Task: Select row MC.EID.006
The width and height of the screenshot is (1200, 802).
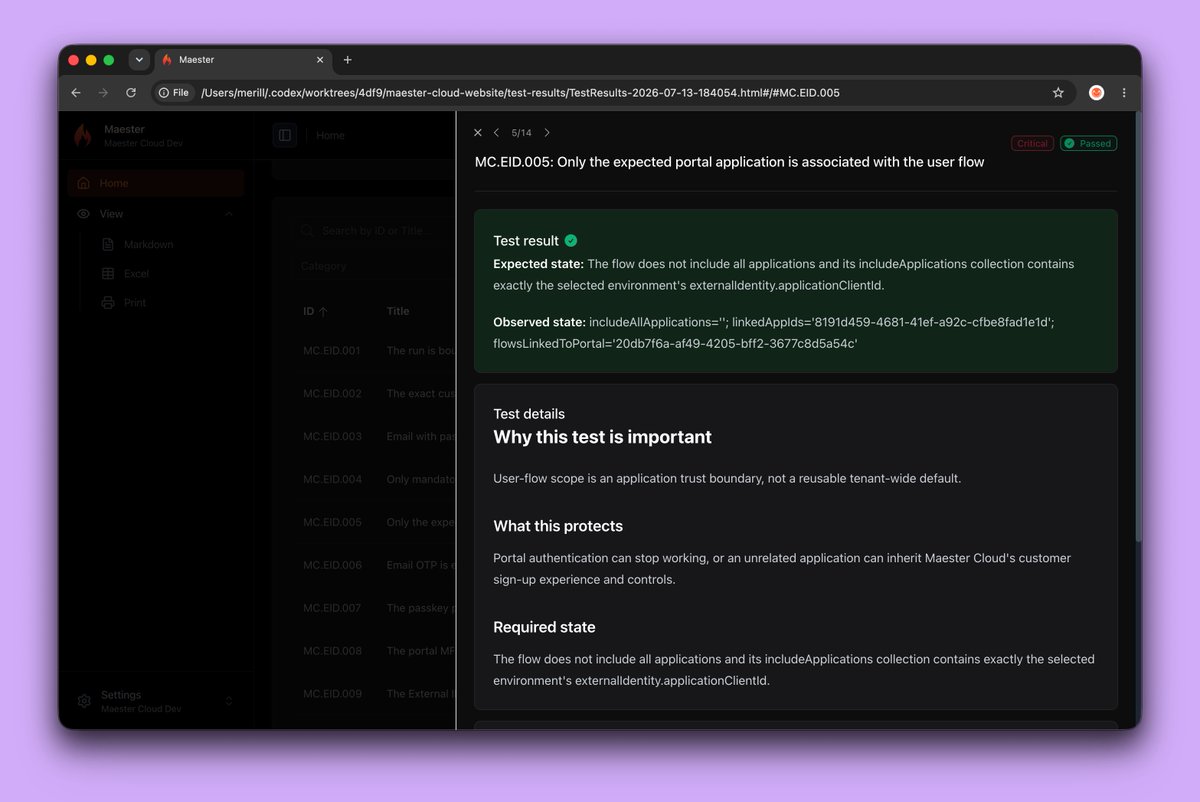Action: tap(375, 565)
